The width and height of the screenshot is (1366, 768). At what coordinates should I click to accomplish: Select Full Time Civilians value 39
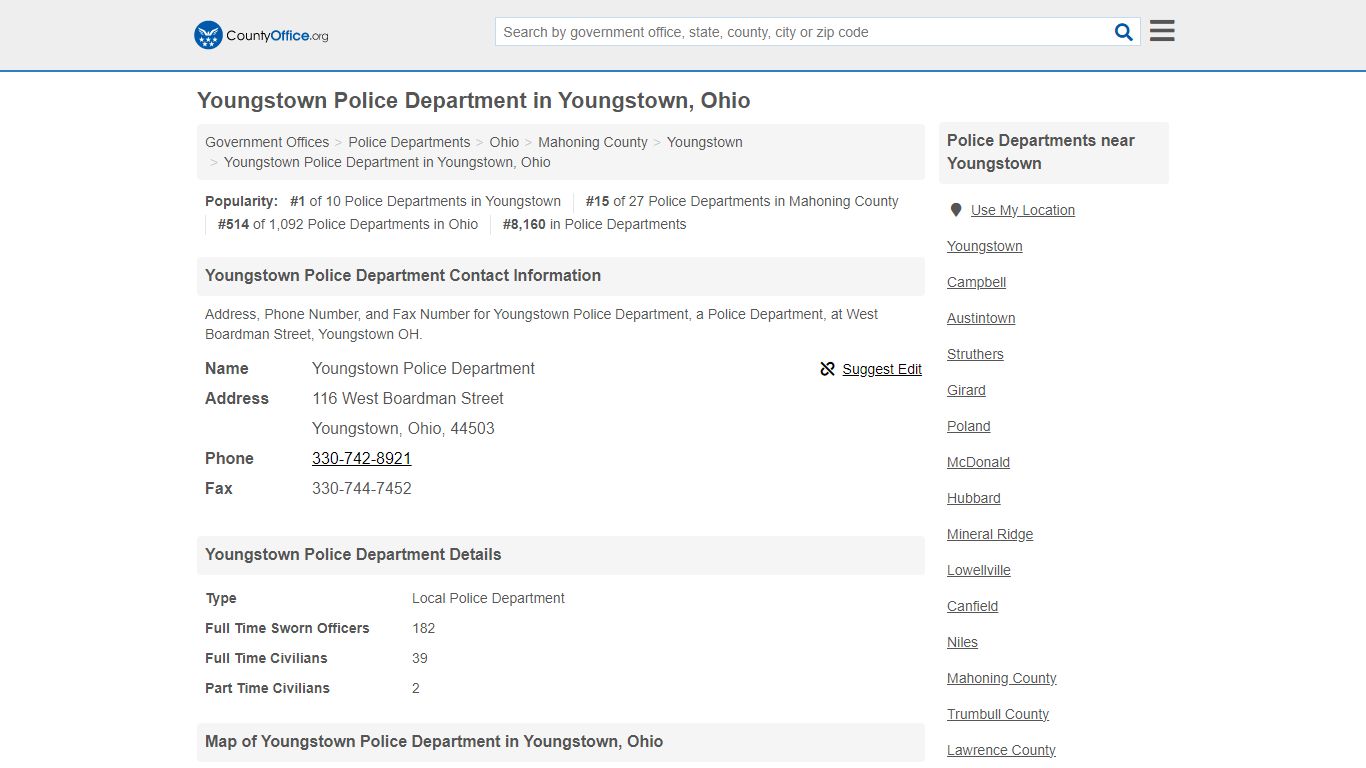(x=420, y=658)
